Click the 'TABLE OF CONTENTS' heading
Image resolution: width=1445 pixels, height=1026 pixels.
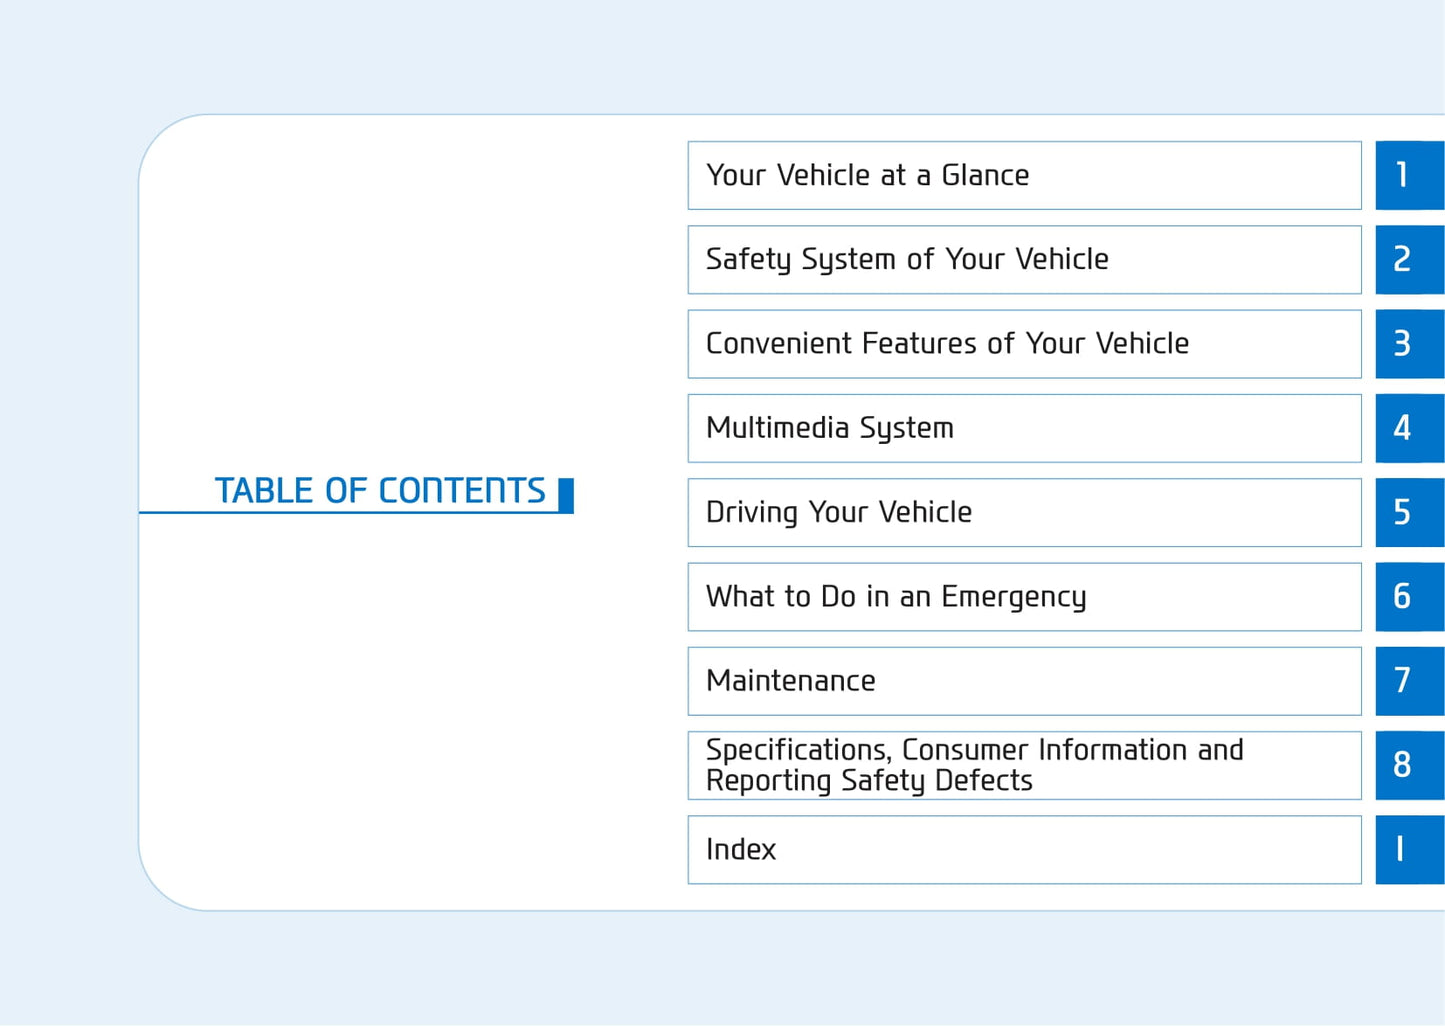tap(380, 490)
